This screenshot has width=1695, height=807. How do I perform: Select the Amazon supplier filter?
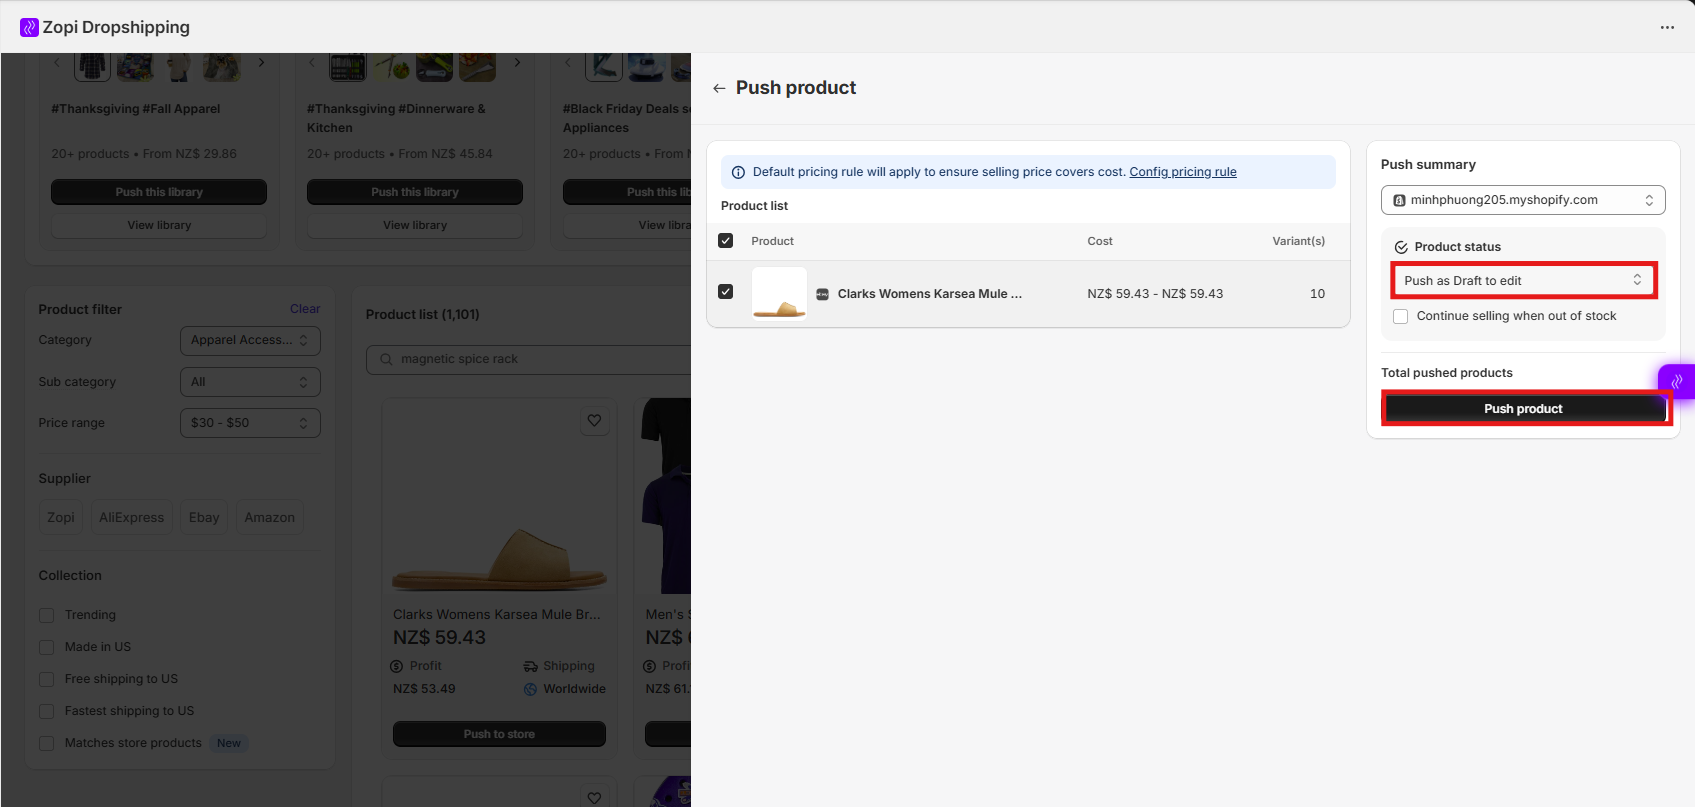269,517
